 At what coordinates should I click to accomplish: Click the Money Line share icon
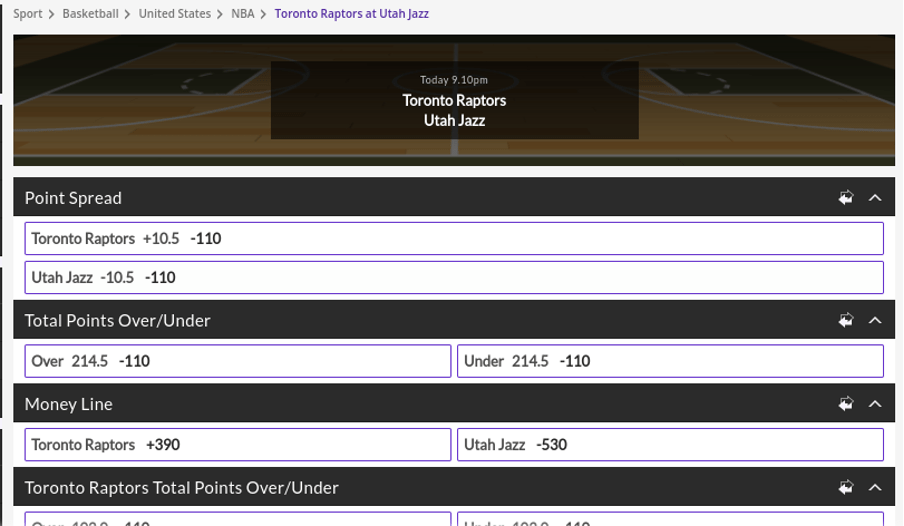[x=846, y=404]
